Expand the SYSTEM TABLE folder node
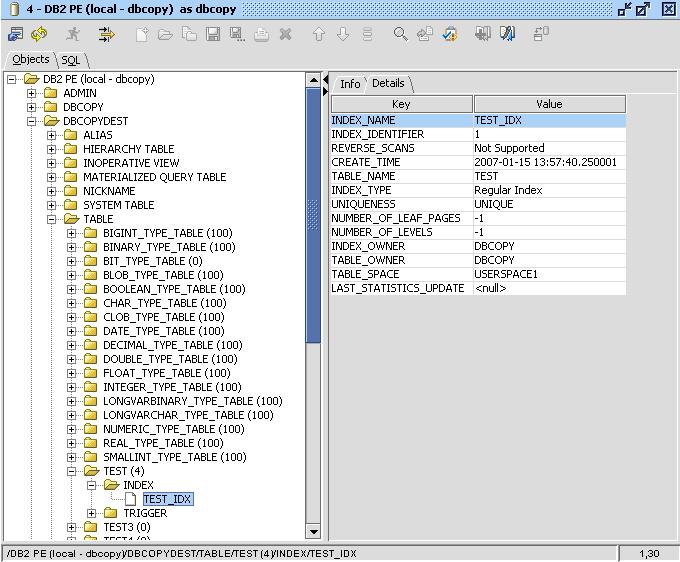 [x=51, y=205]
